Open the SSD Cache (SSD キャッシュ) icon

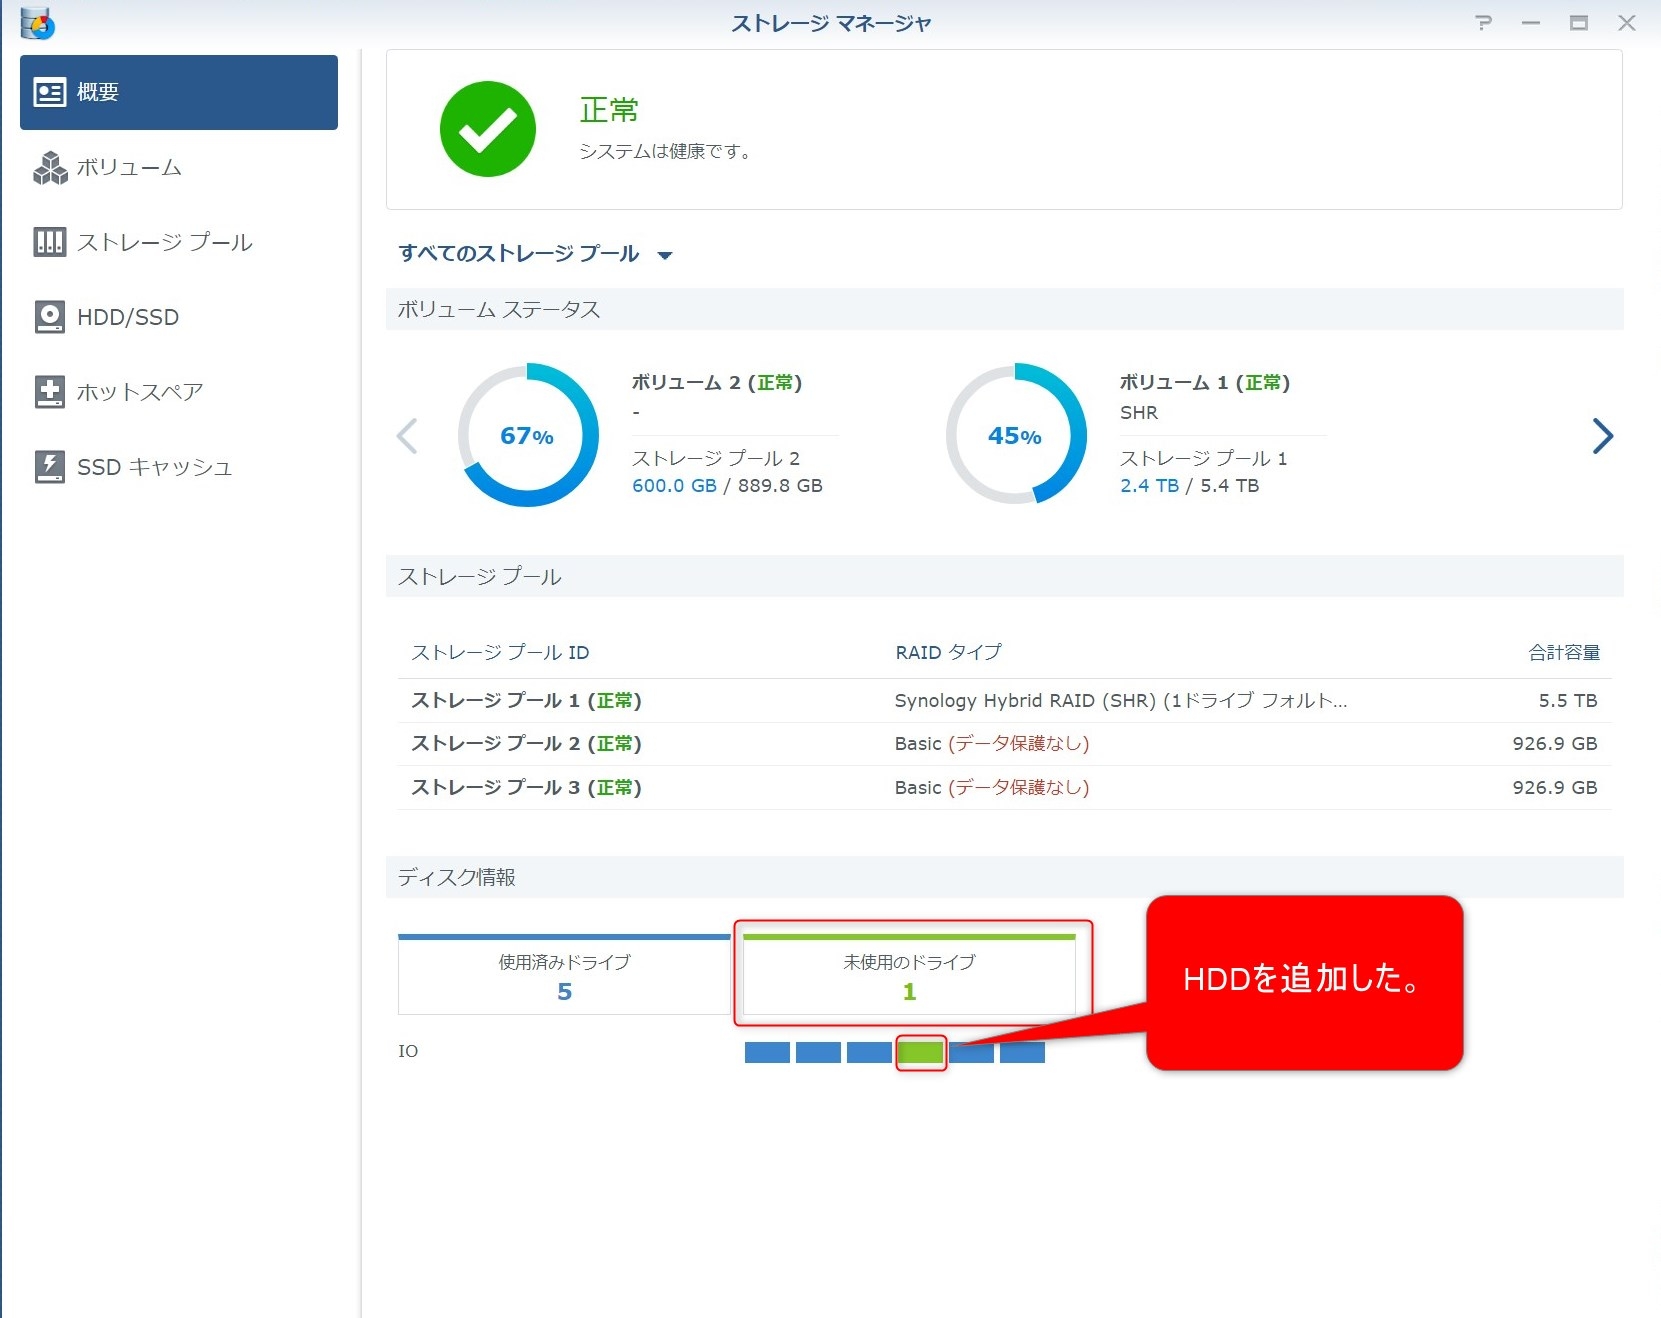[50, 467]
